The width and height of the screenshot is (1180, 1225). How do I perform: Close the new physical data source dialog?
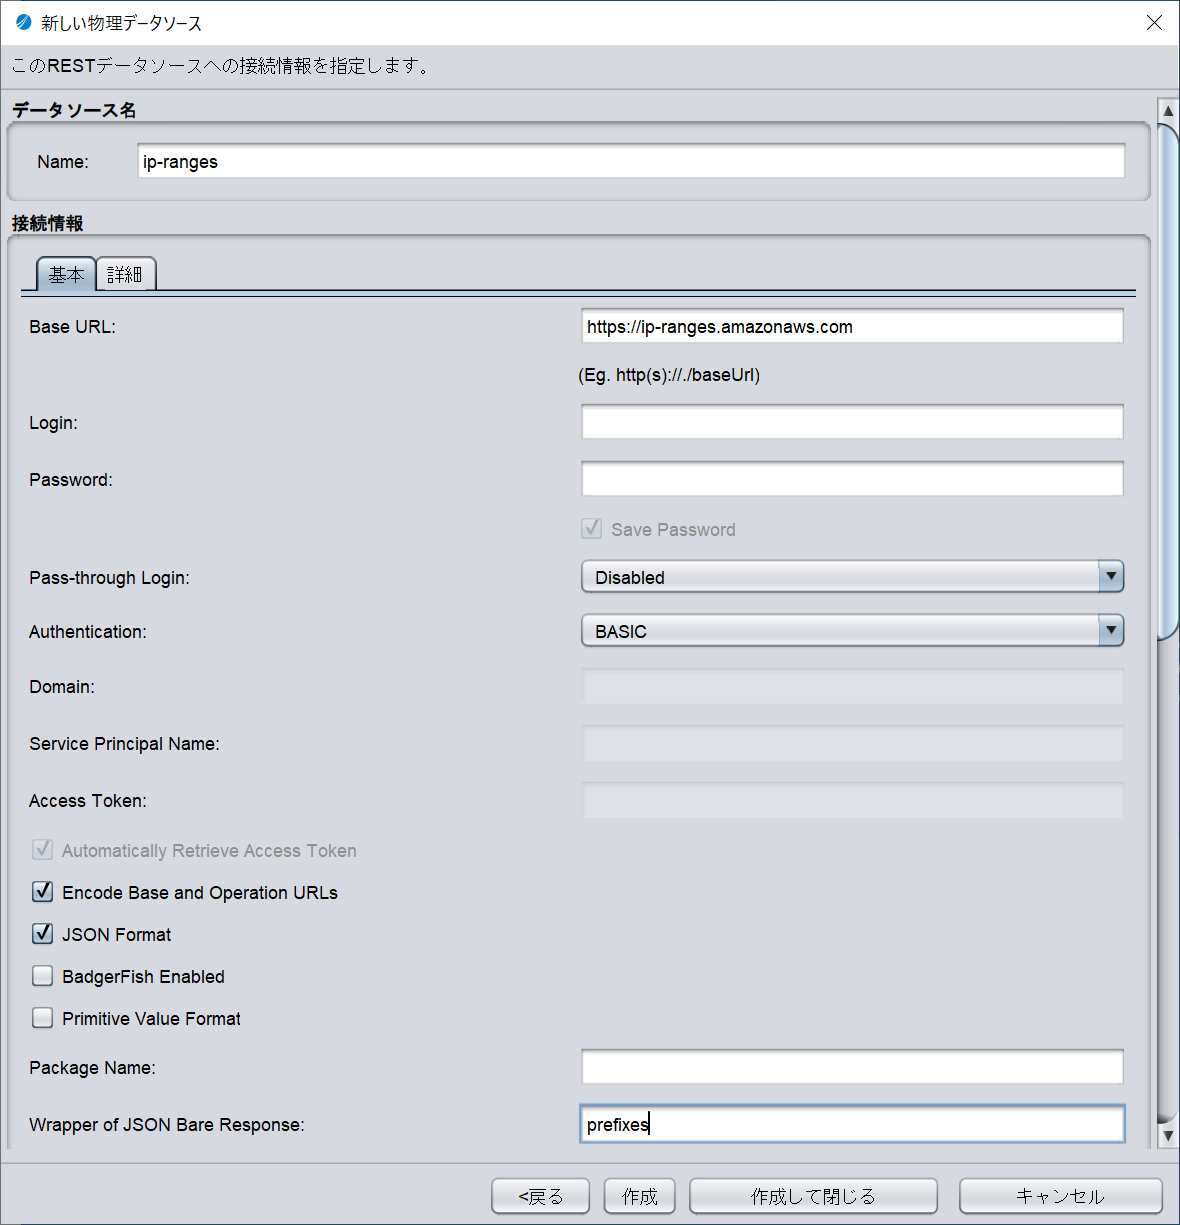[1154, 22]
